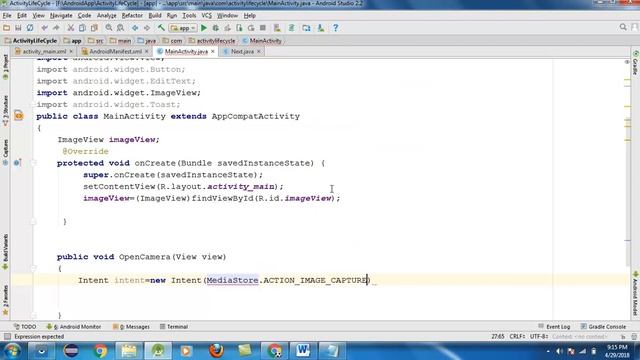Close the MainActivity.java tab
640x360 pixels.
pos(213,51)
